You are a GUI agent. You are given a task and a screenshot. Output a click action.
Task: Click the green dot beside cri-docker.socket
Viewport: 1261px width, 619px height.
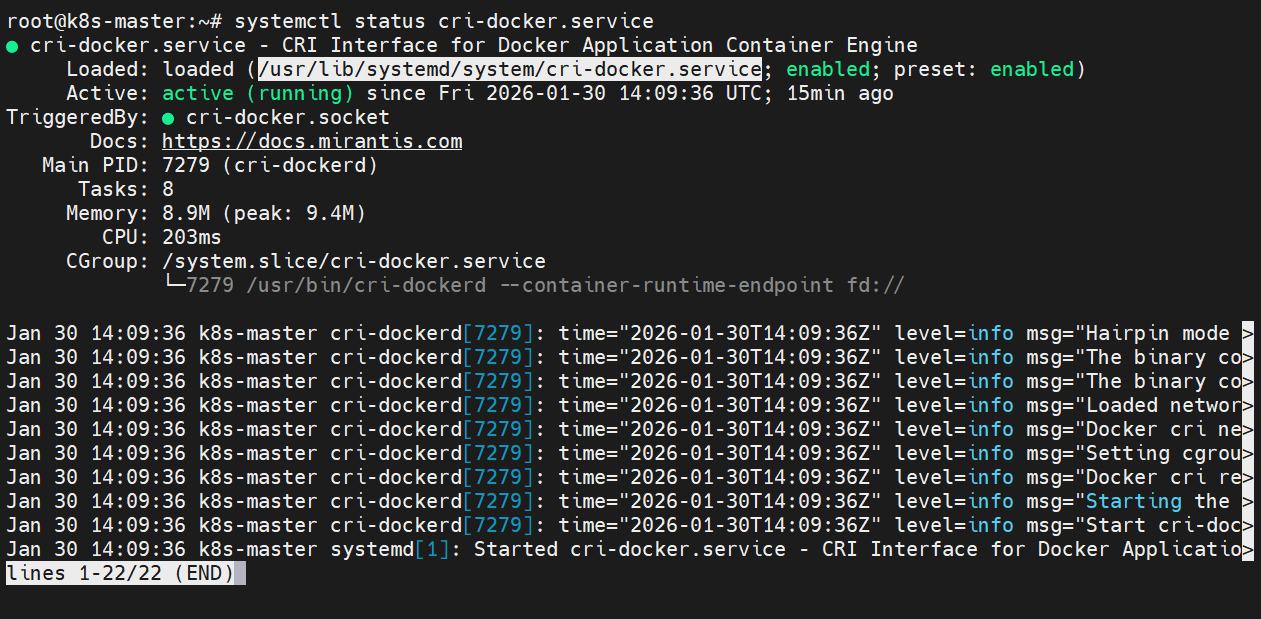(168, 118)
